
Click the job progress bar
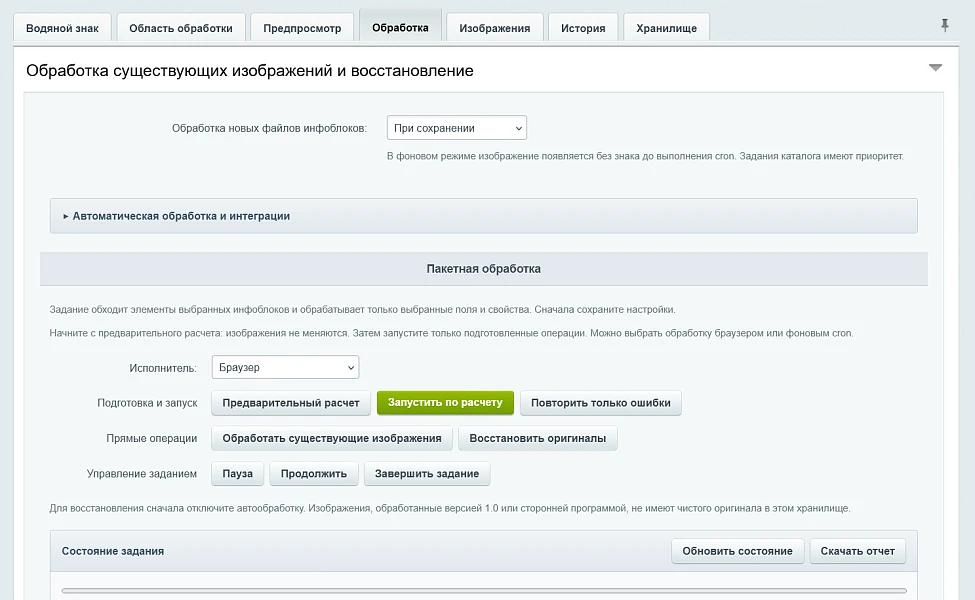484,591
